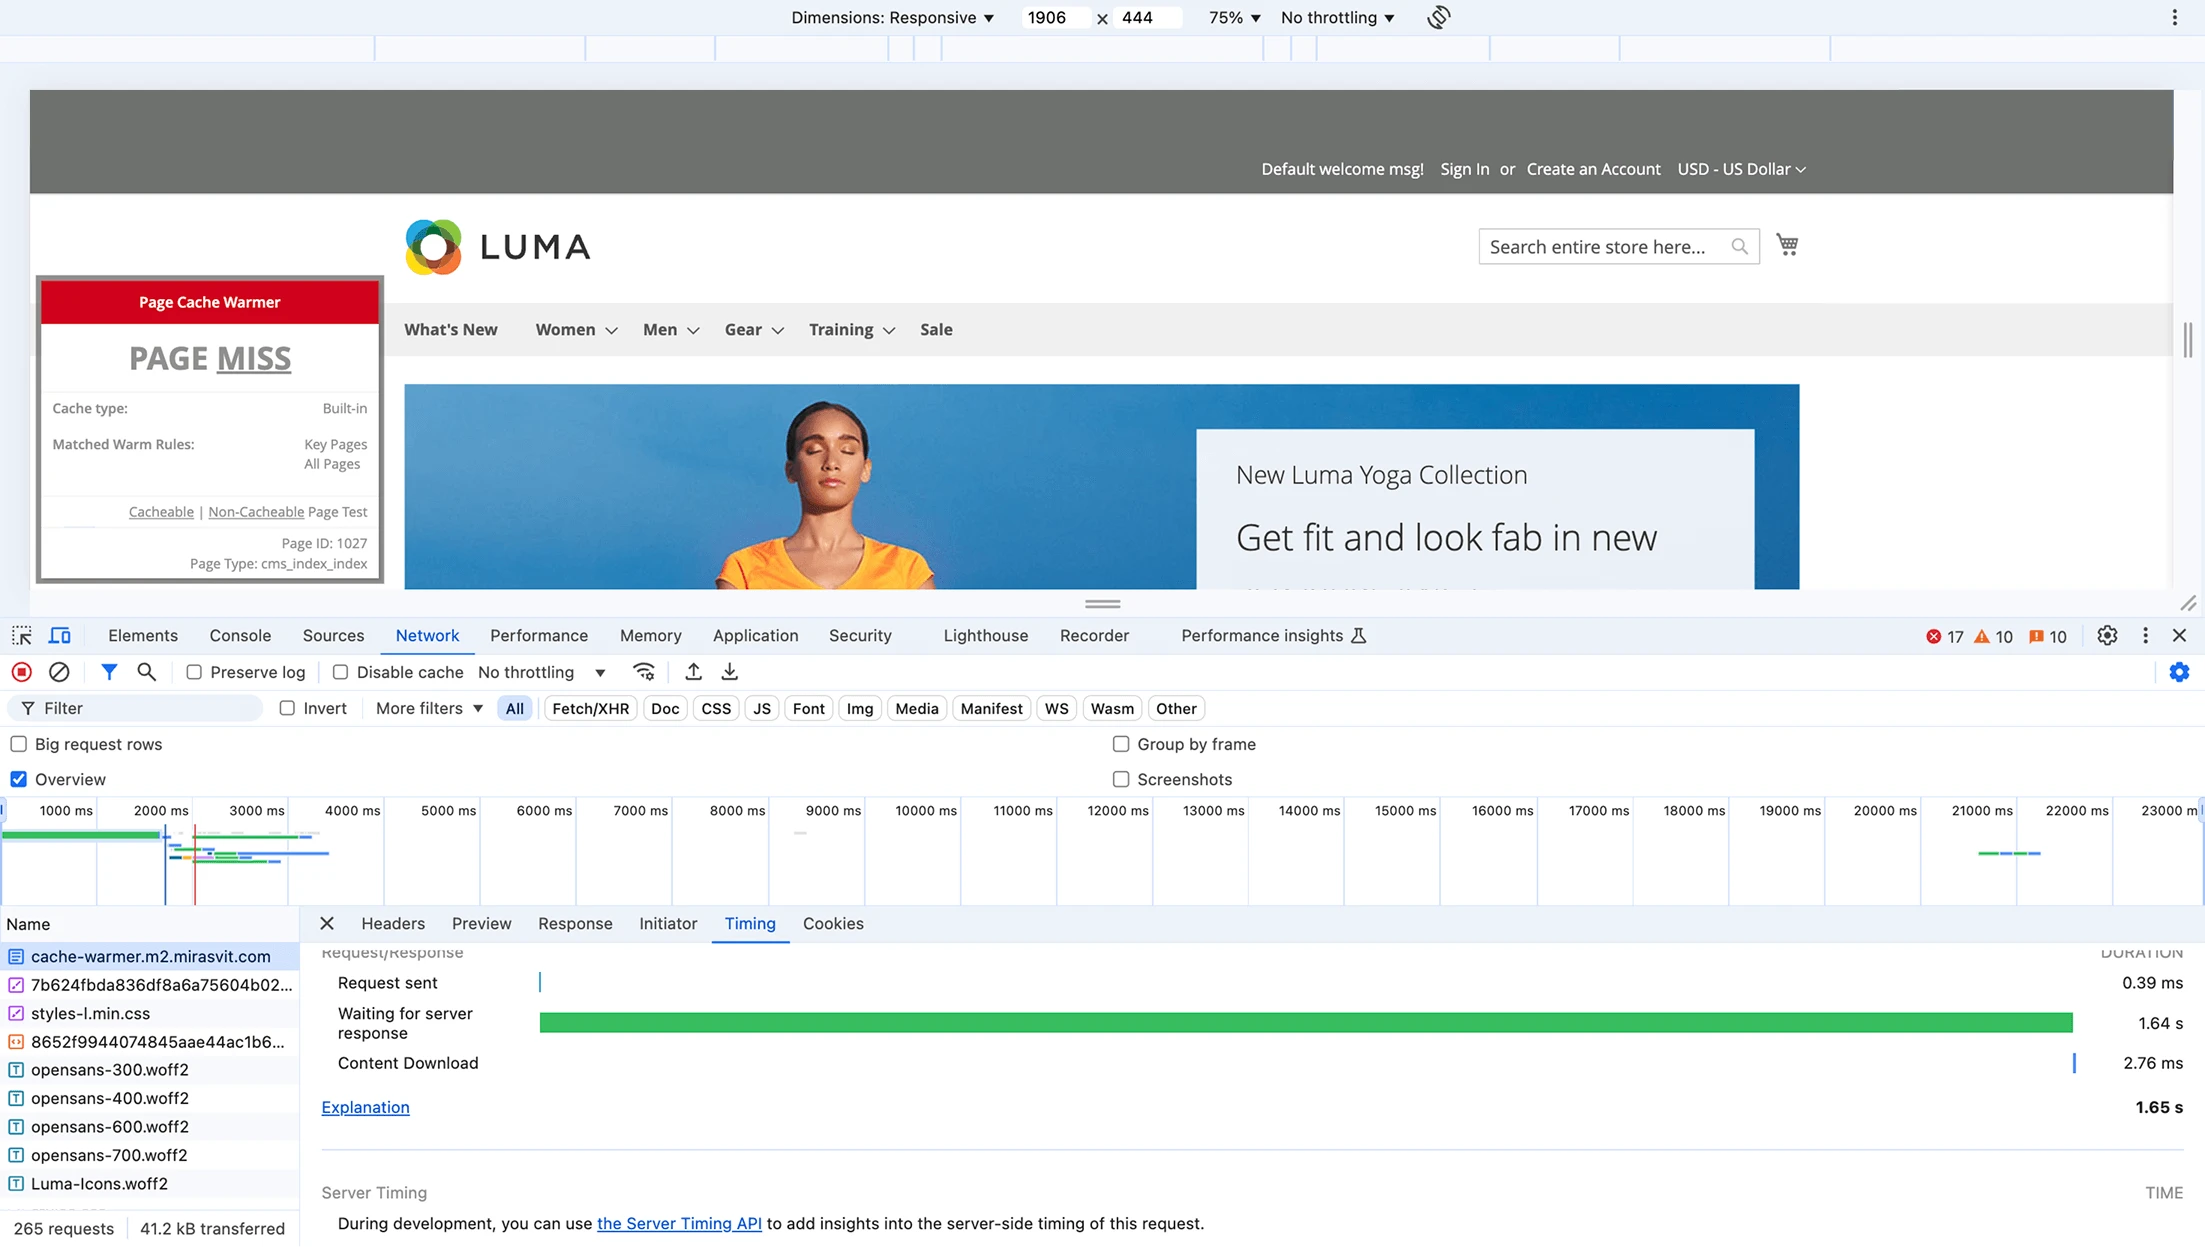Open the network conditions panel
Viewport: 2205px width, 1247px height.
tap(644, 672)
